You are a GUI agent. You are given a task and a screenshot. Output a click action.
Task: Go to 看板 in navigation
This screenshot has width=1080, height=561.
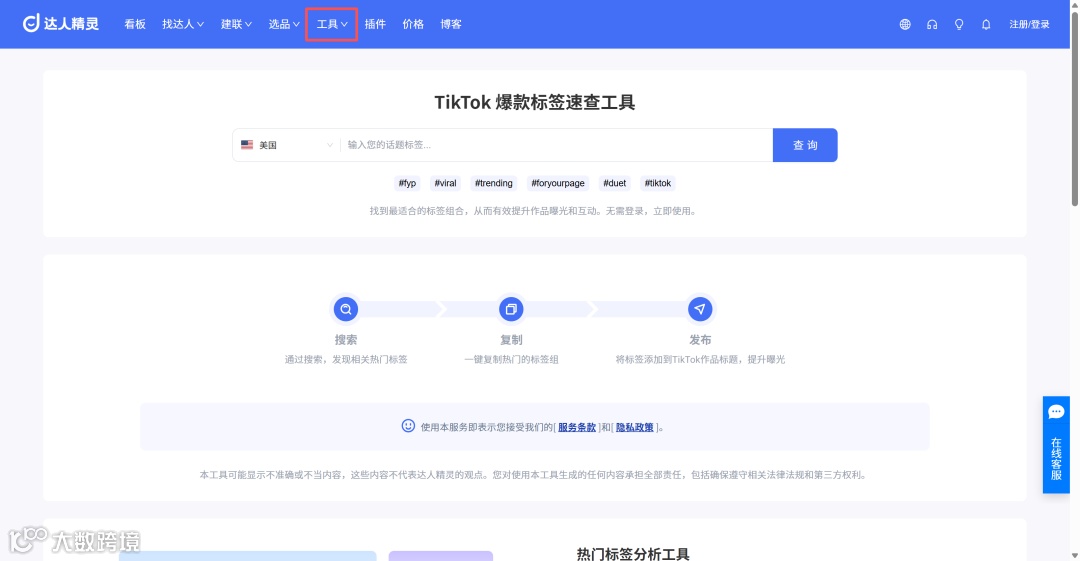[135, 24]
